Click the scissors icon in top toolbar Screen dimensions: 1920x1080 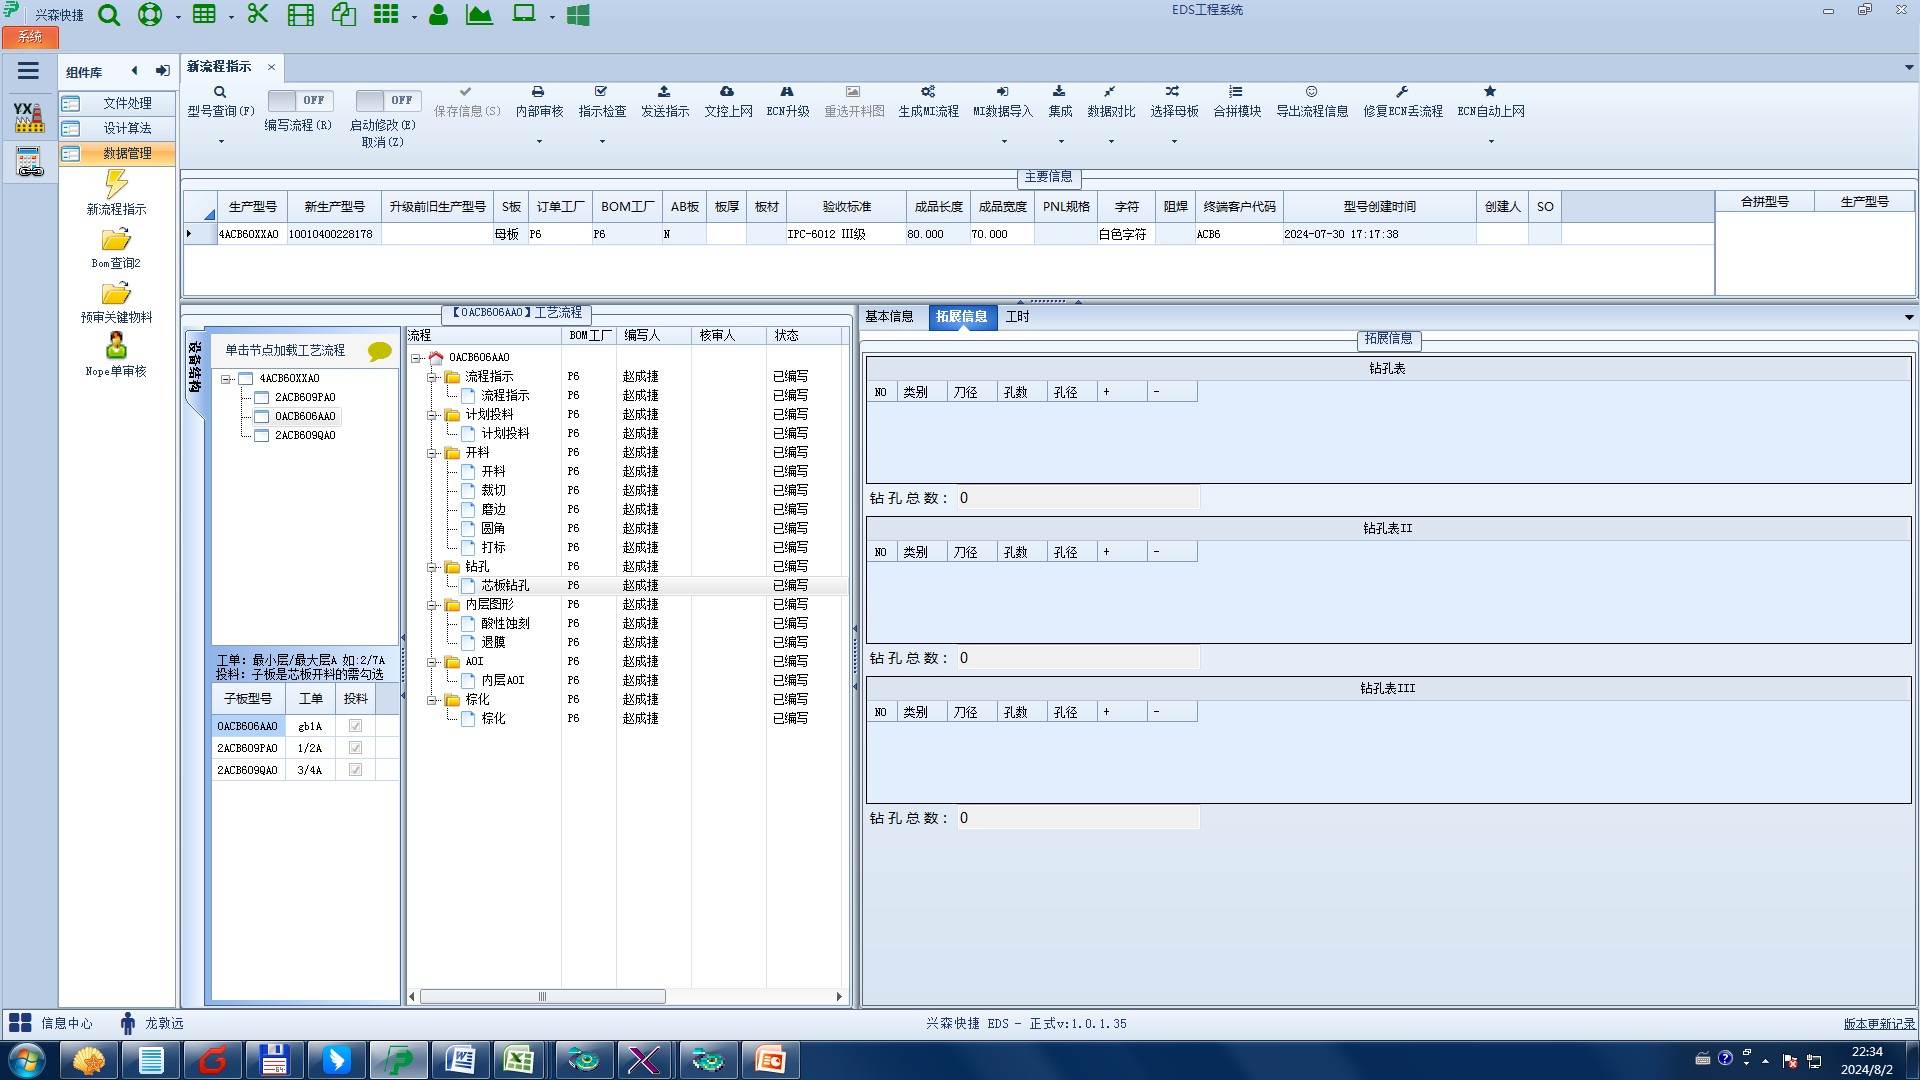tap(258, 14)
